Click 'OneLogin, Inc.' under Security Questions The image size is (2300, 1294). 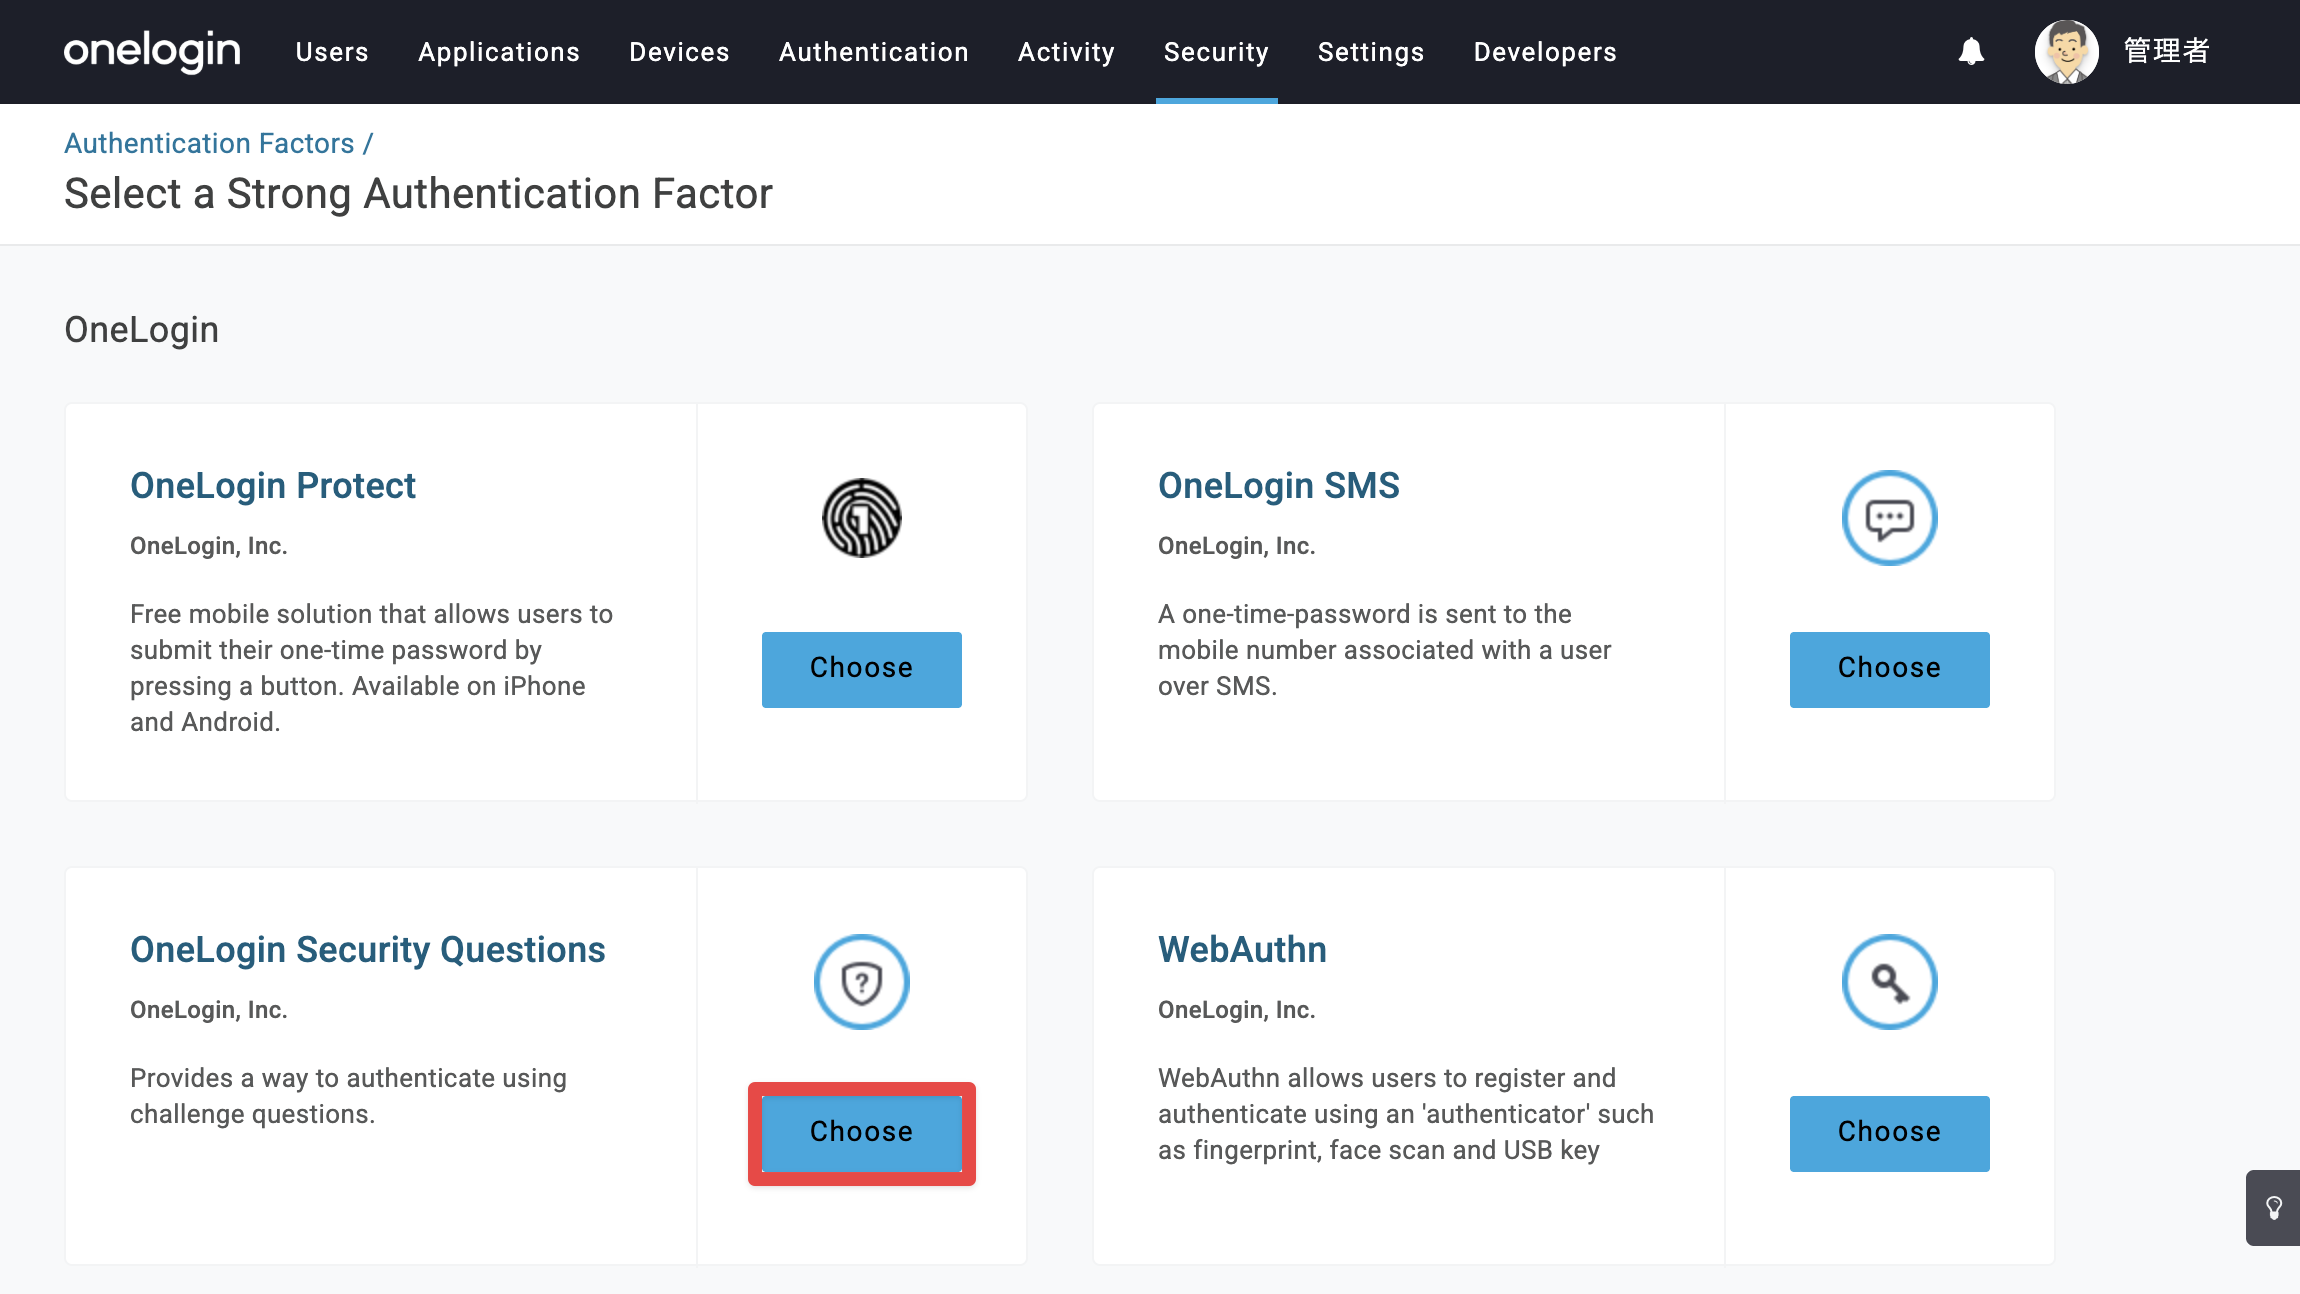coord(209,1009)
